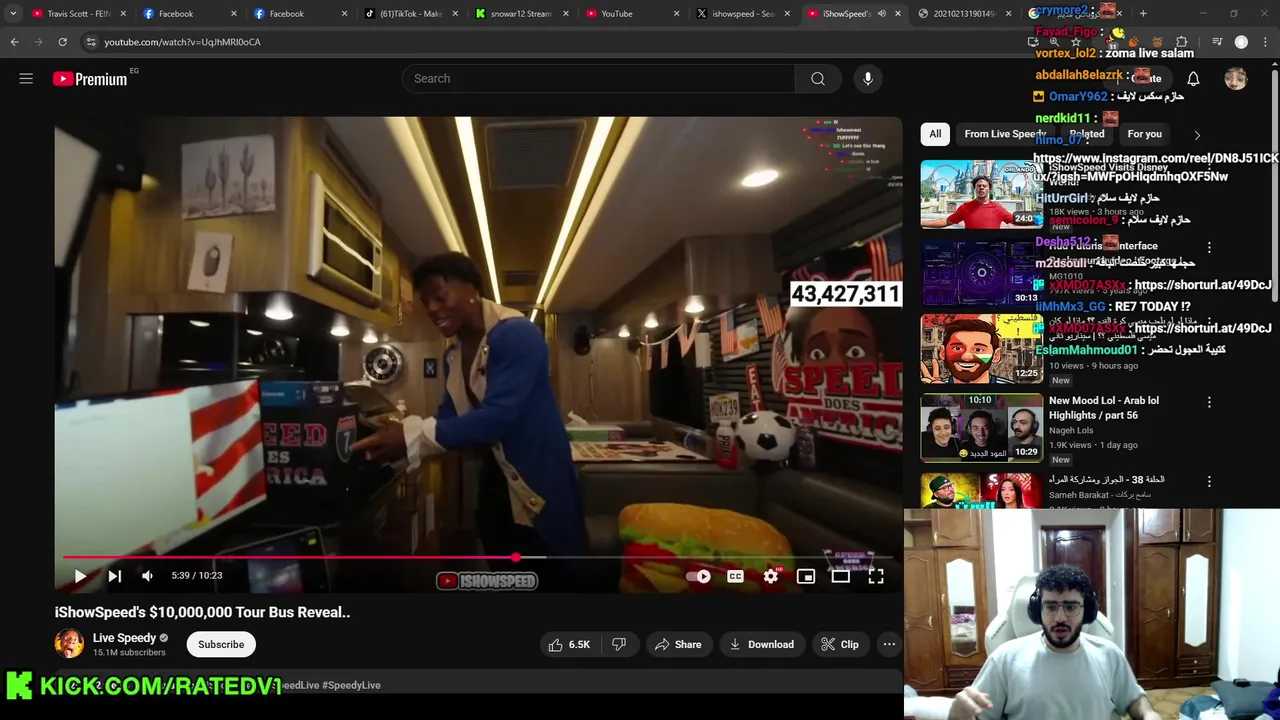The image size is (1280, 720).
Task: Open more actions under the video
Action: point(889,645)
